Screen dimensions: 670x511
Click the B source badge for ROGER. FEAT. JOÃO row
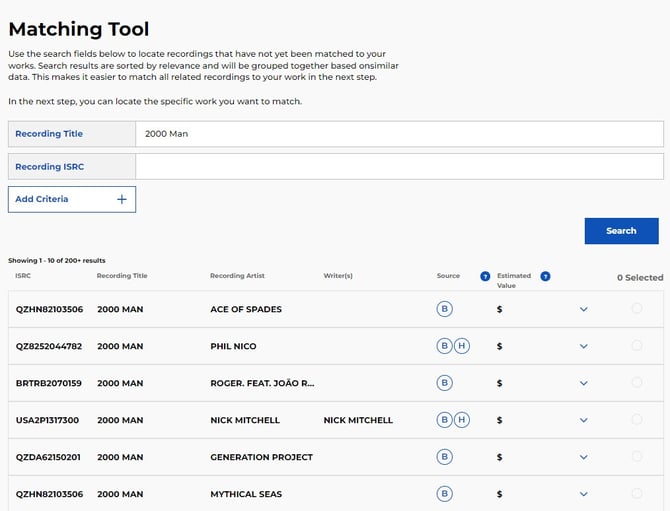coord(444,383)
